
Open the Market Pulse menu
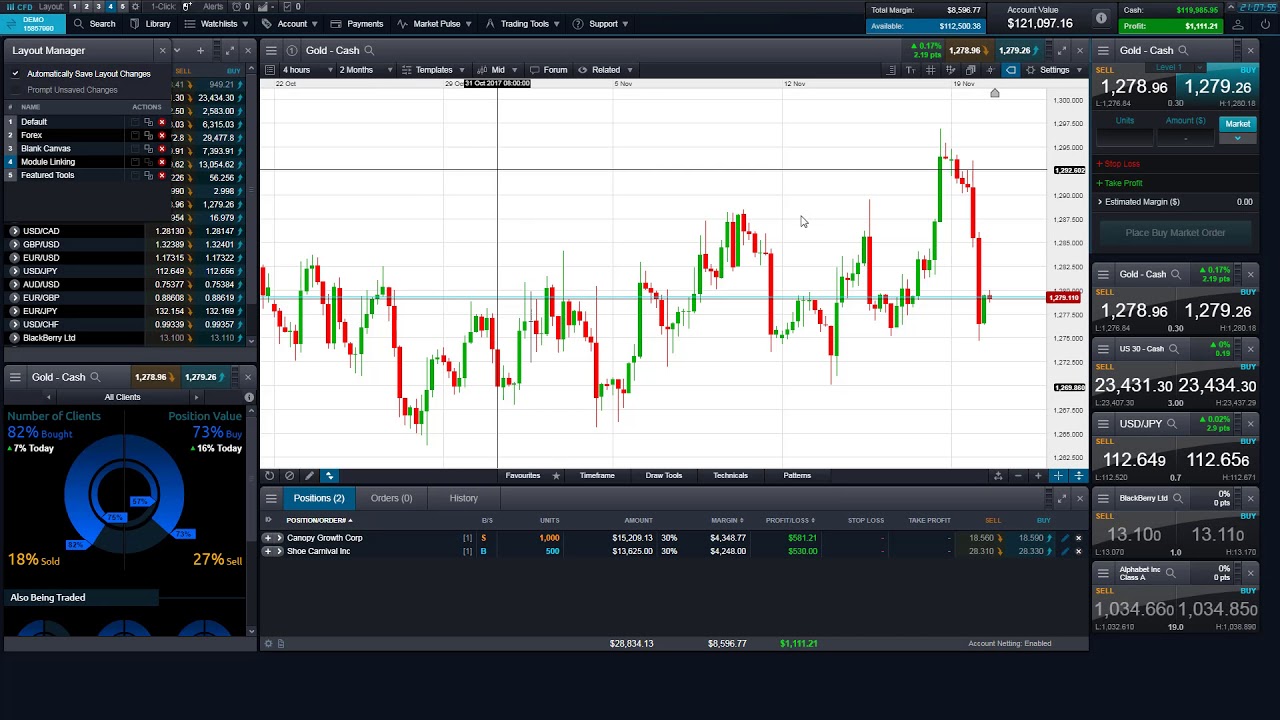tap(435, 24)
